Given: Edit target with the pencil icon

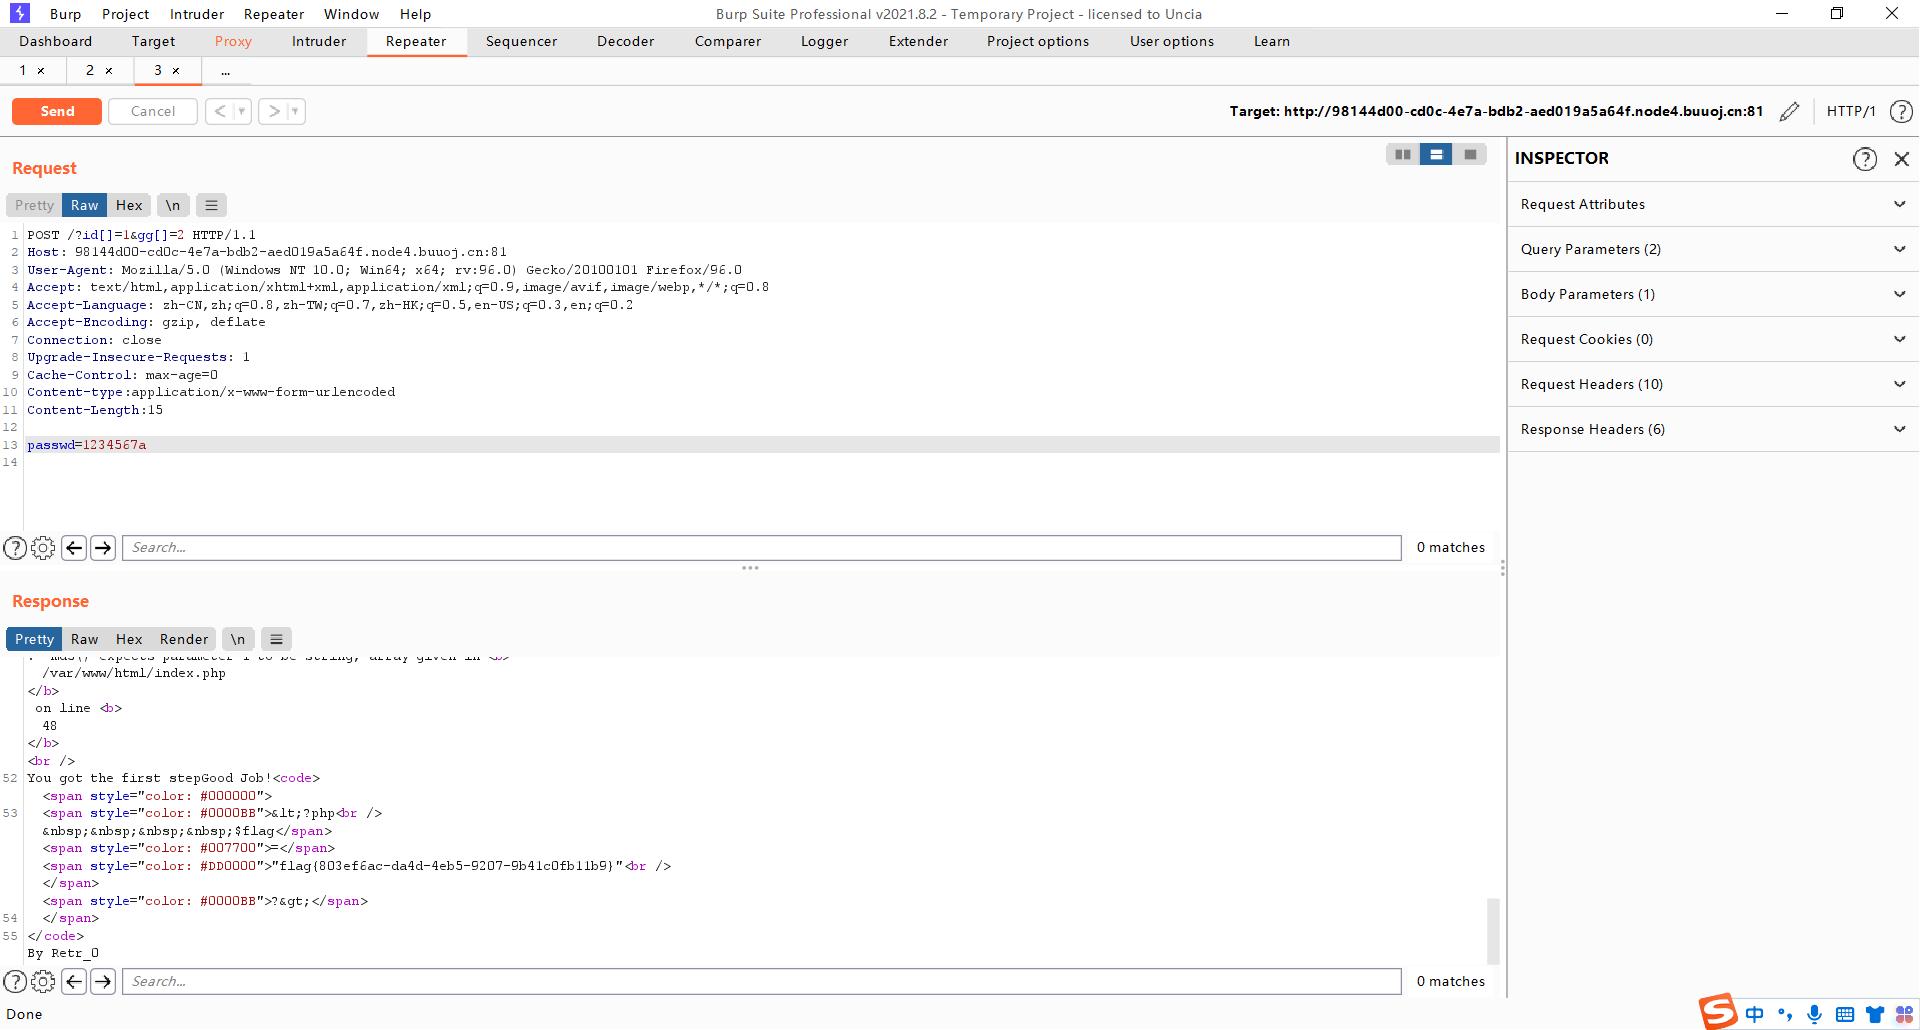Looking at the screenshot, I should coord(1789,111).
